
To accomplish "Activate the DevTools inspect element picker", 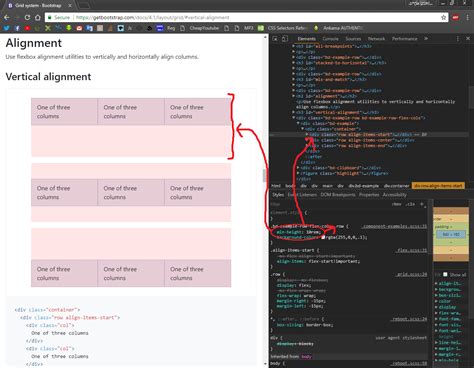I will (275, 39).
